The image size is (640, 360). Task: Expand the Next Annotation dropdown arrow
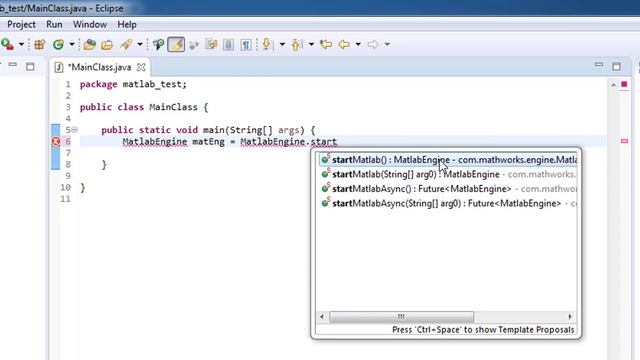pyautogui.click(x=282, y=44)
